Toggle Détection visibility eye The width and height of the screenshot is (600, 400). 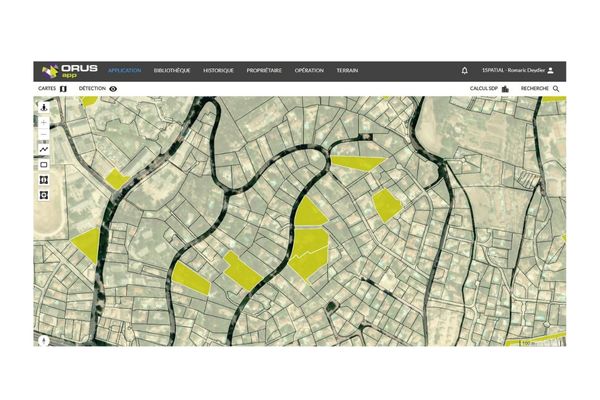[x=113, y=89]
